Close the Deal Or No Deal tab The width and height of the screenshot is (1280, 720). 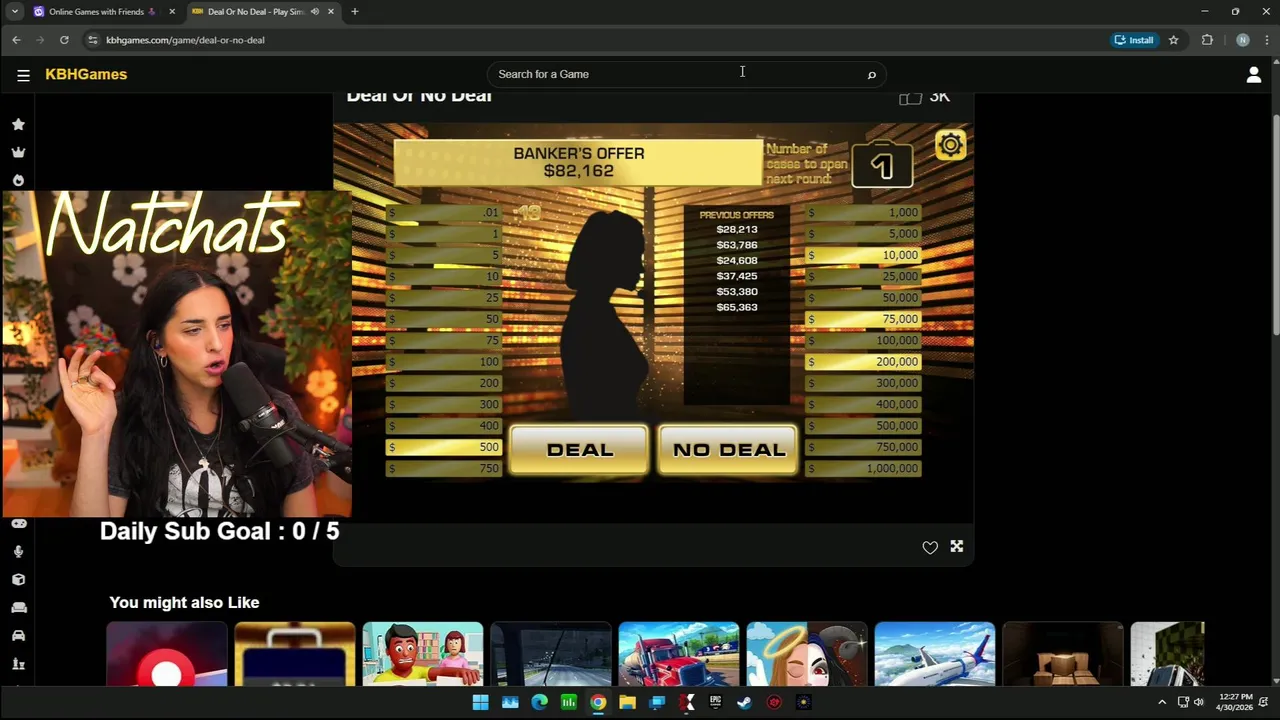331,12
